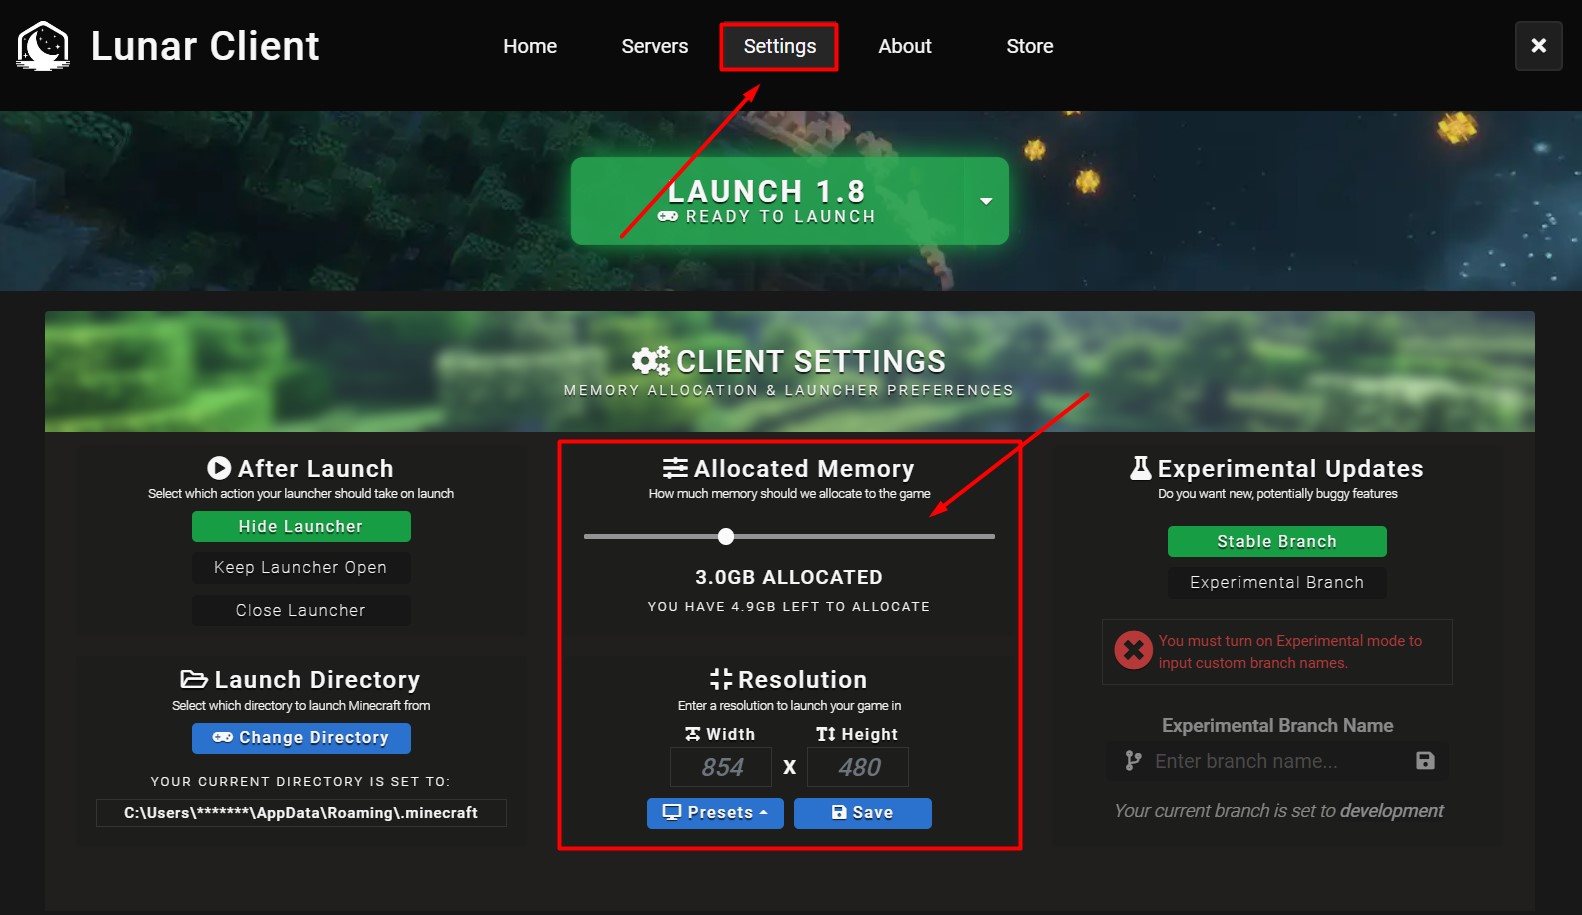Click the save disk icon in branch field
The width and height of the screenshot is (1582, 915).
(1426, 761)
